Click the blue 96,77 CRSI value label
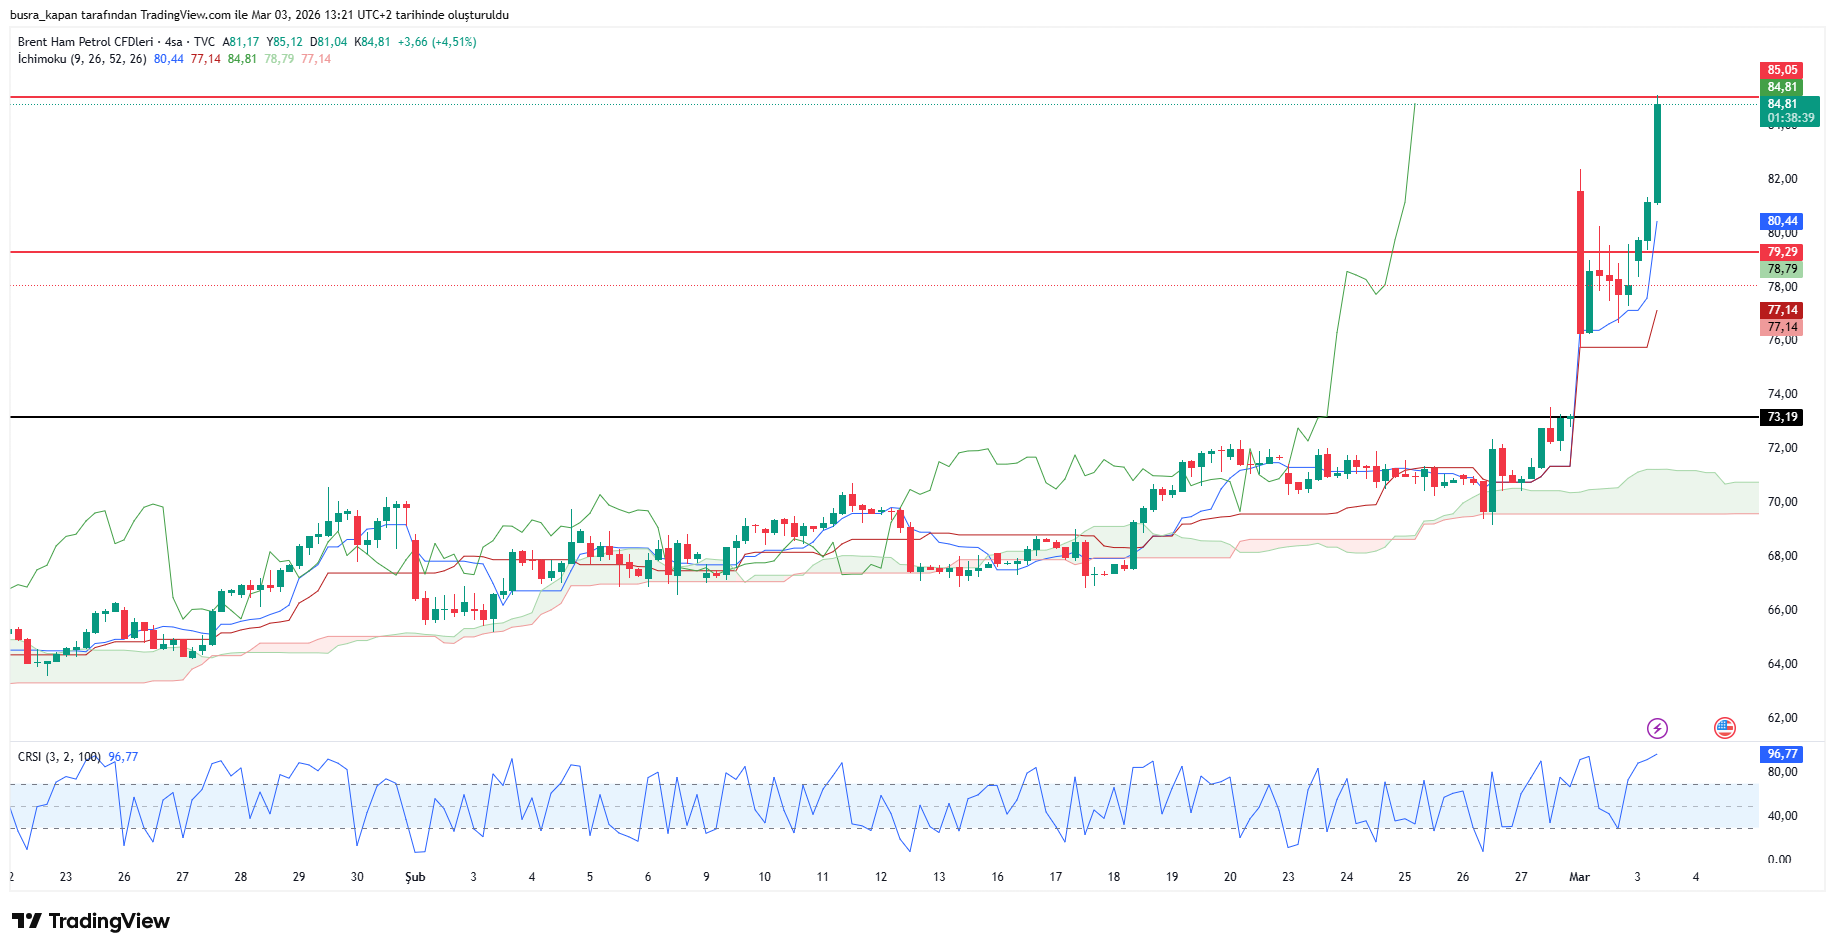The height and width of the screenshot is (951, 1835). (1781, 754)
